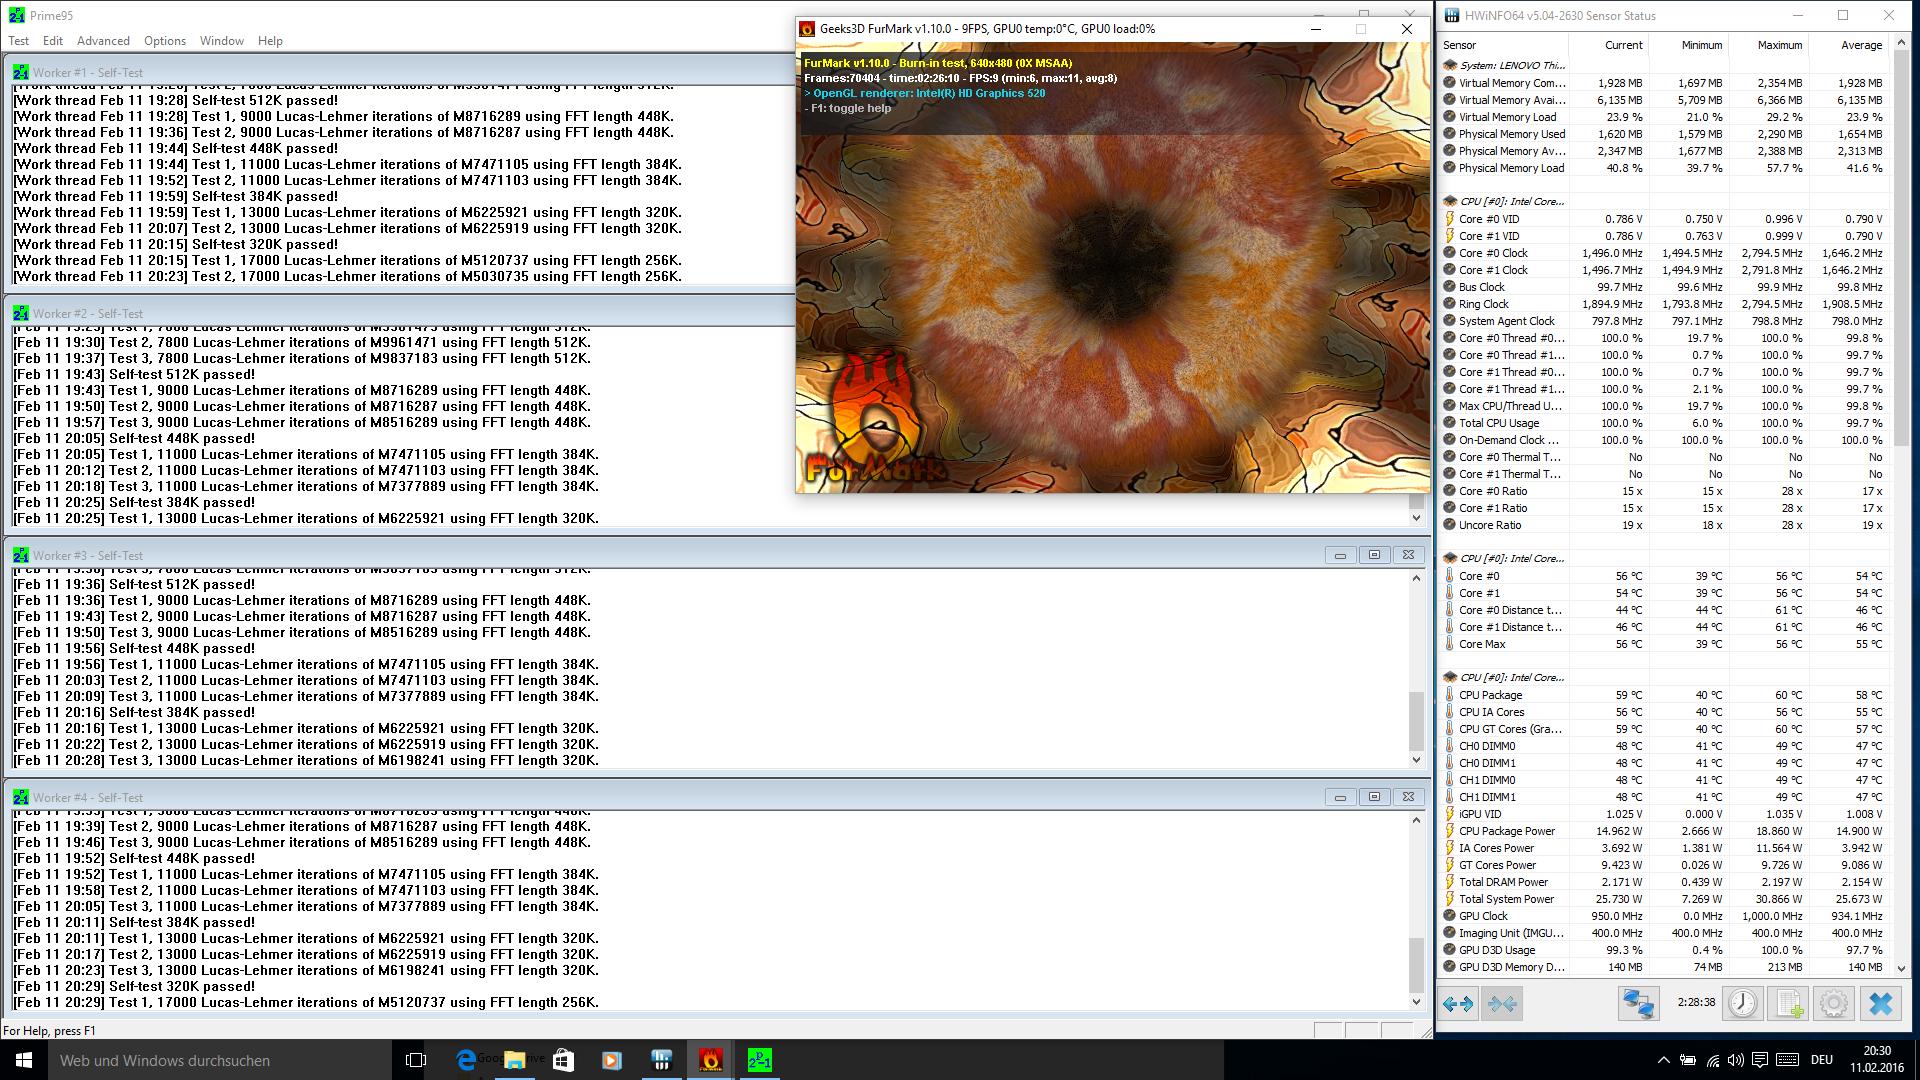The height and width of the screenshot is (1080, 1920).
Task: Click HWiNFO blue X close sensors button
Action: pyautogui.click(x=1881, y=1003)
